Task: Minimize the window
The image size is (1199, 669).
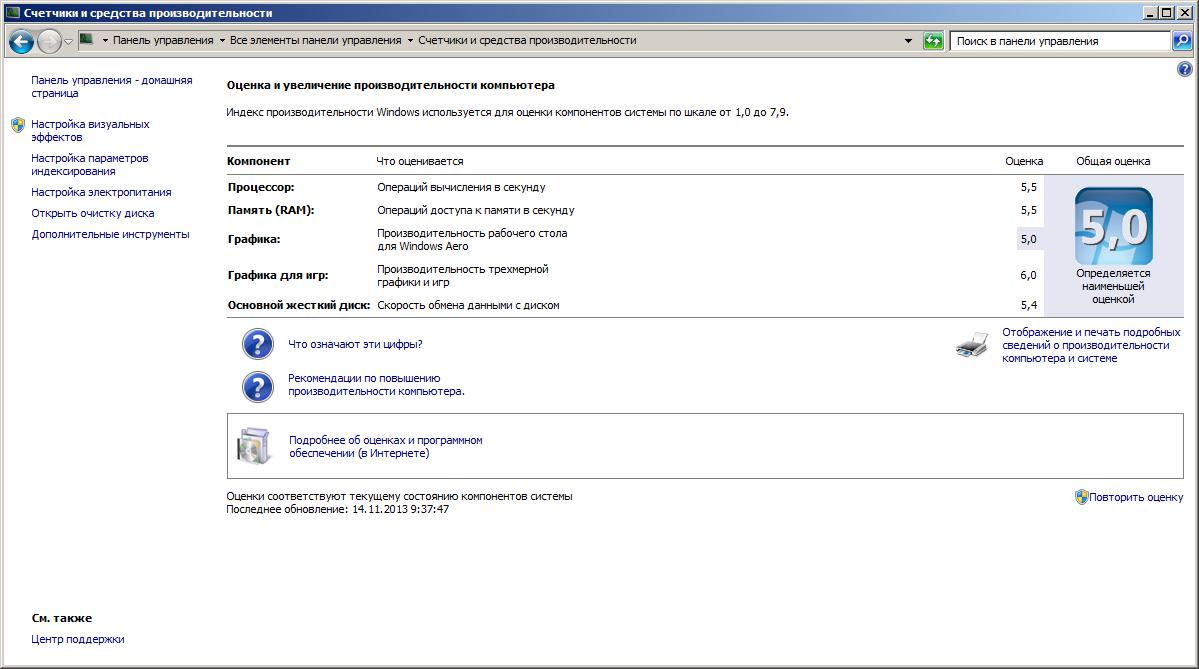Action: pyautogui.click(x=1150, y=13)
